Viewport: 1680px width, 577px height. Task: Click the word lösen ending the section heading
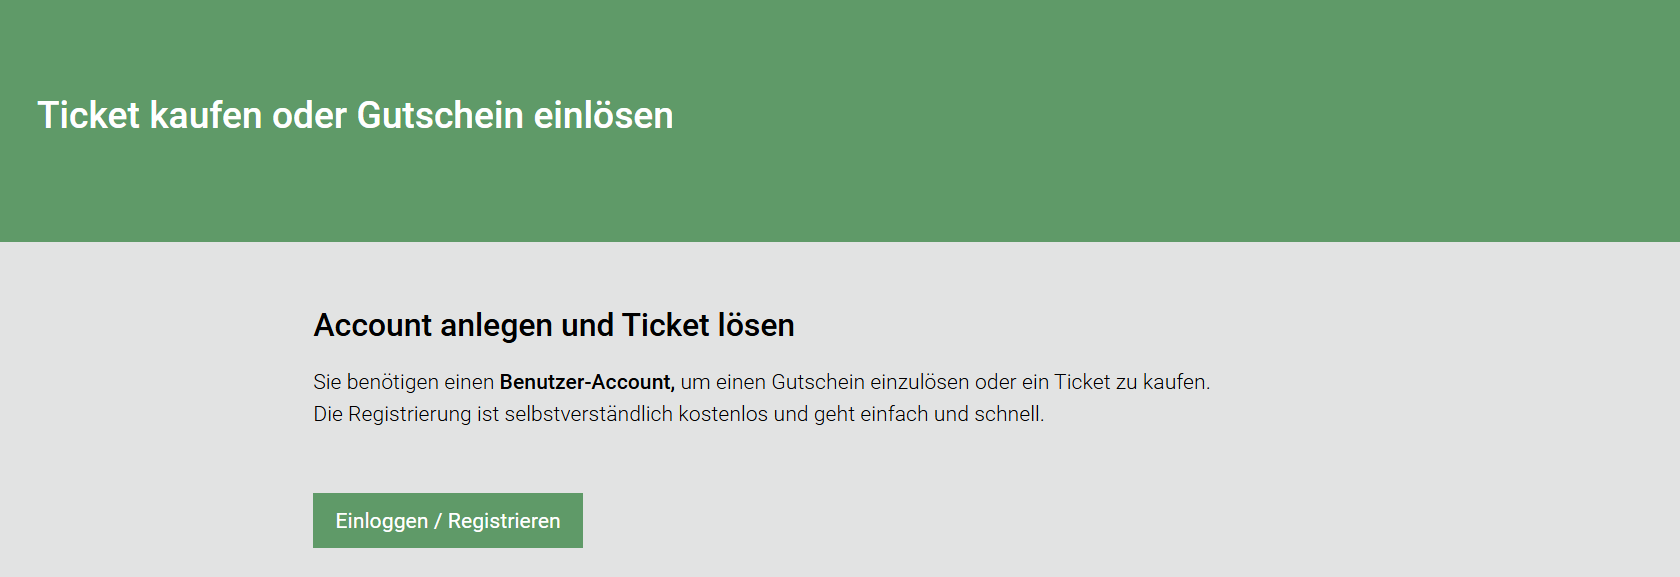(x=755, y=325)
